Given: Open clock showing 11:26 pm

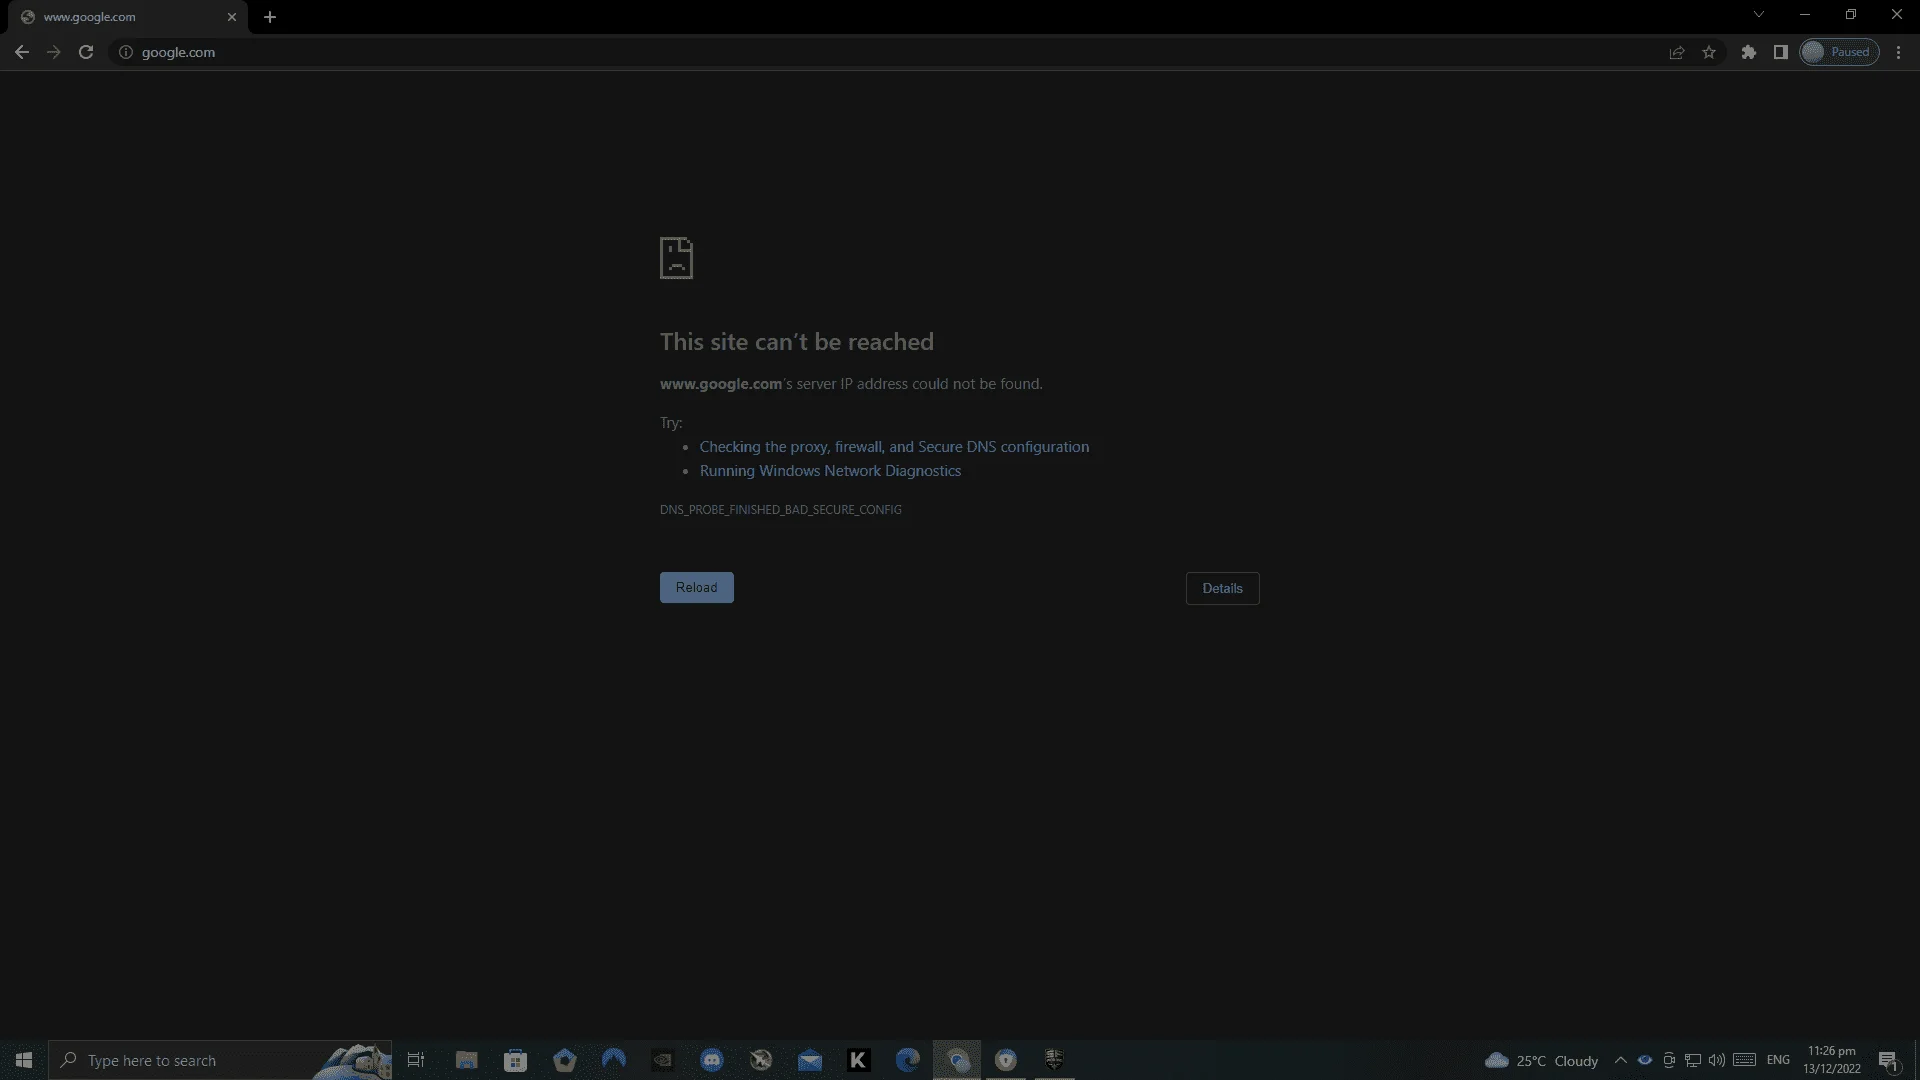Looking at the screenshot, I should point(1832,1060).
